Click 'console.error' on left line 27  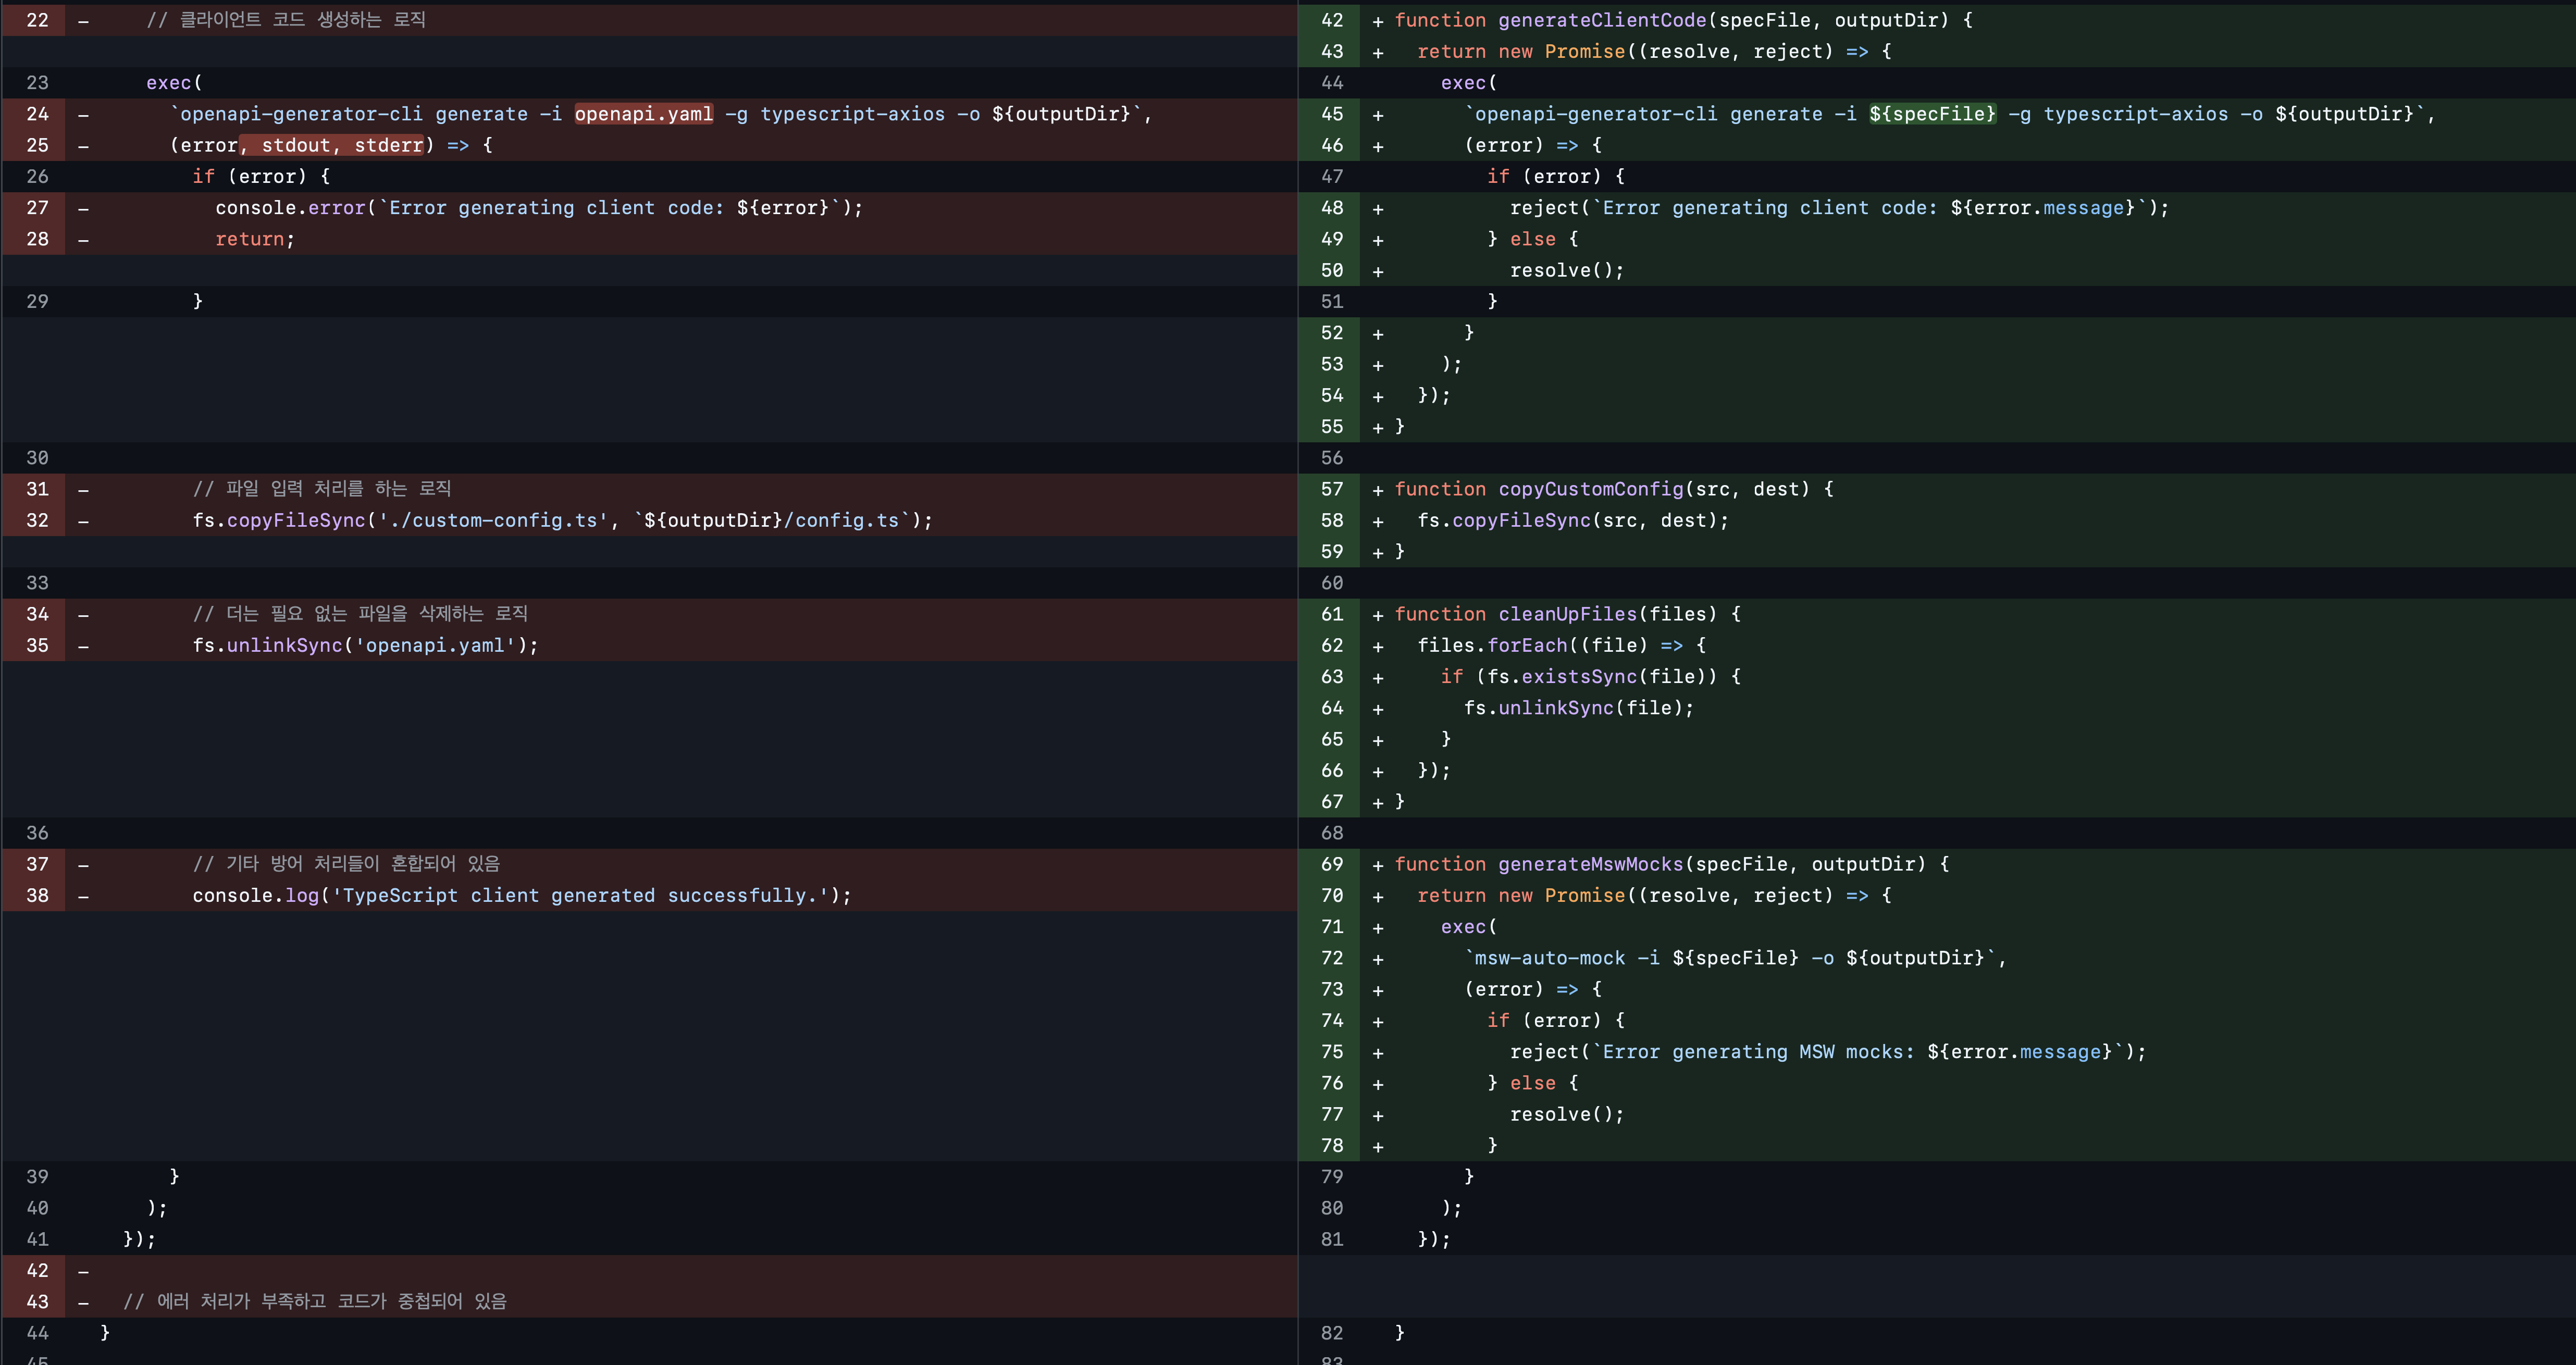(x=290, y=208)
